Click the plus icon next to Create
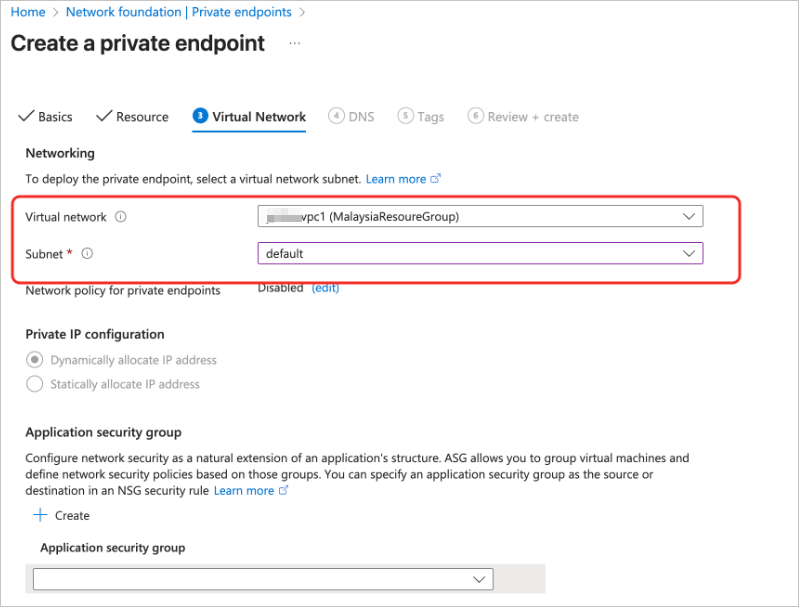The image size is (799, 607). [40, 515]
